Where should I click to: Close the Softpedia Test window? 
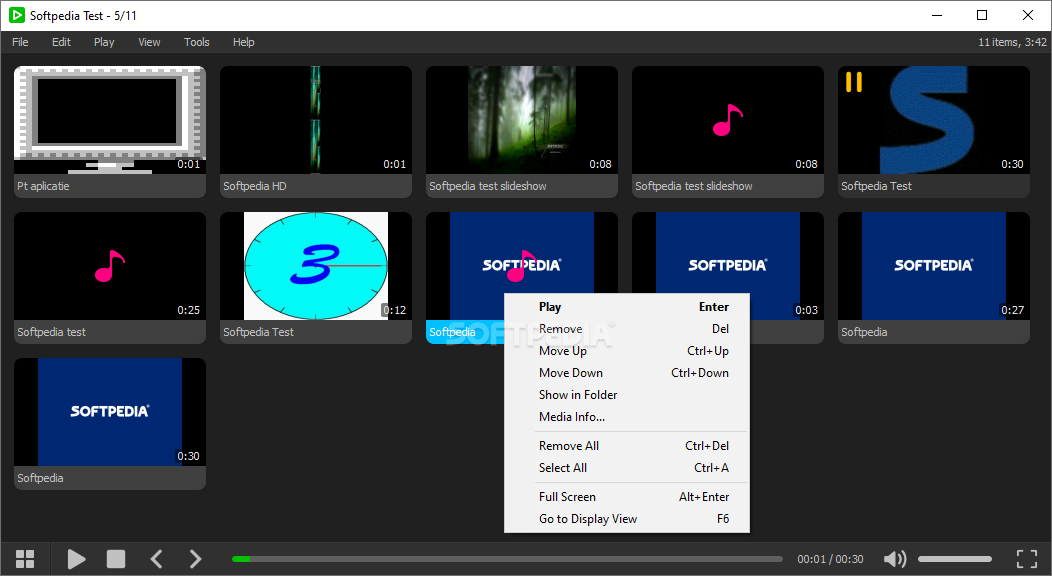pos(1027,15)
